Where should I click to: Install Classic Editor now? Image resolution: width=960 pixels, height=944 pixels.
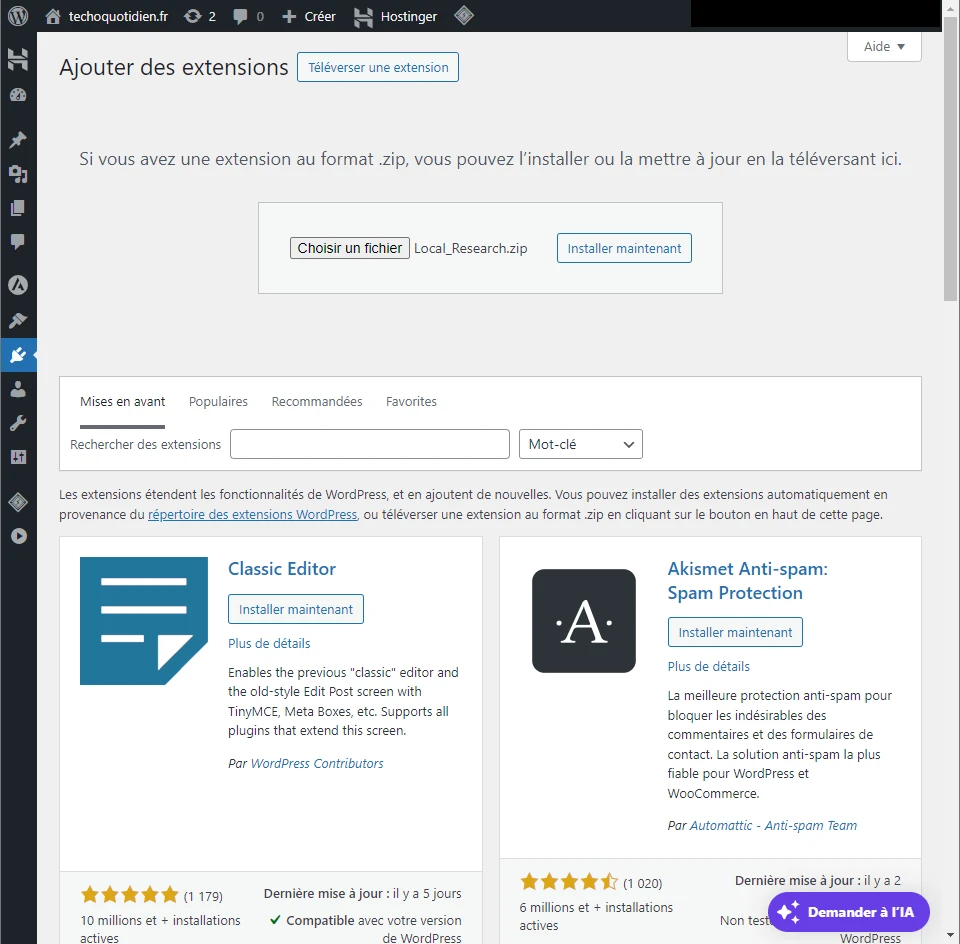296,609
